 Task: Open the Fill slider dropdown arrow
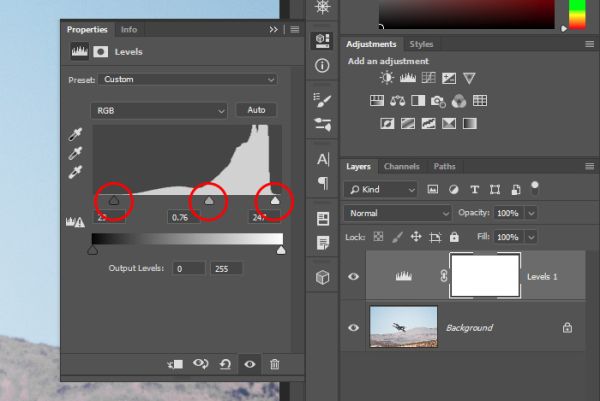point(532,237)
